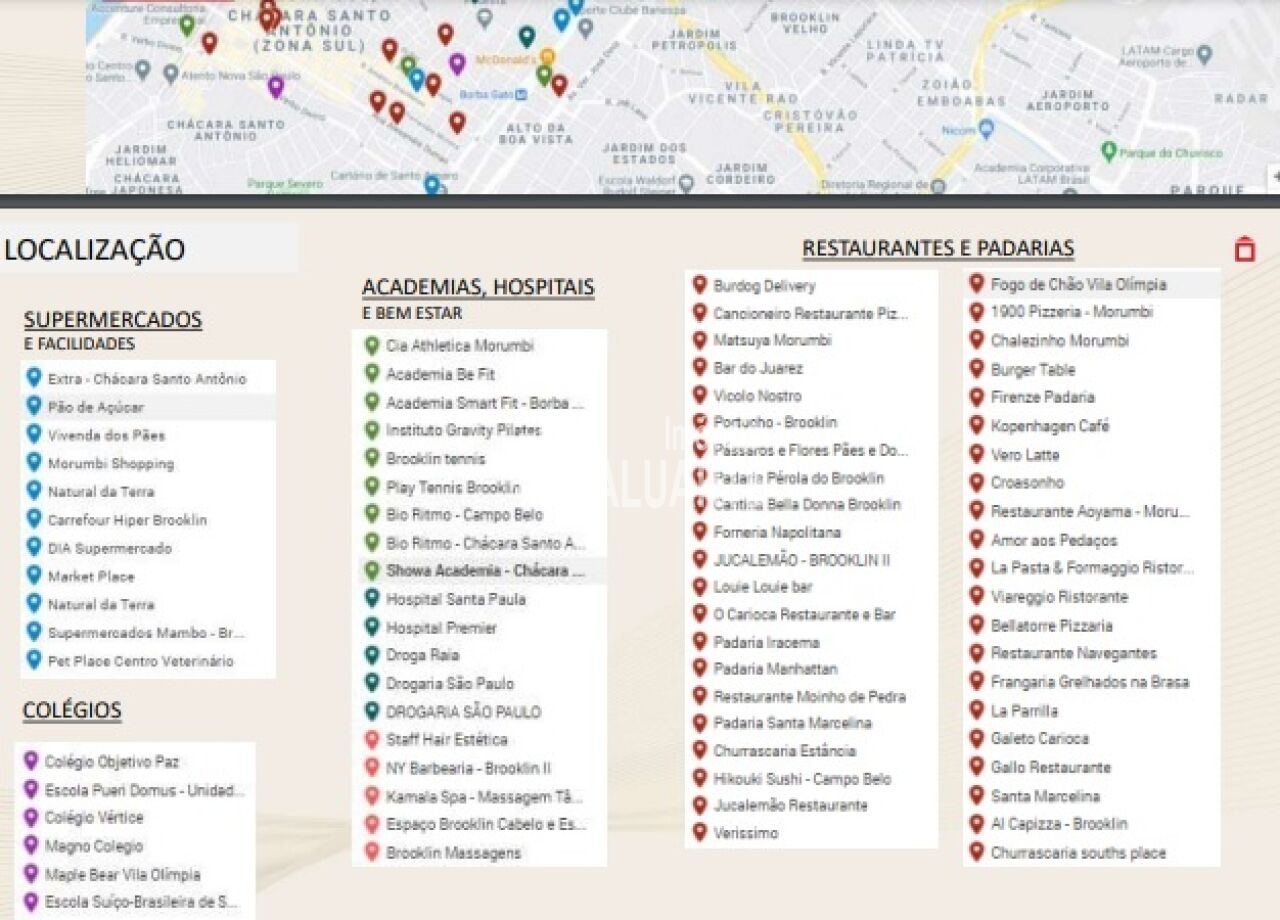Click the teal pin beside Hospital Santa Paula
1280x920 pixels.
pos(372,599)
